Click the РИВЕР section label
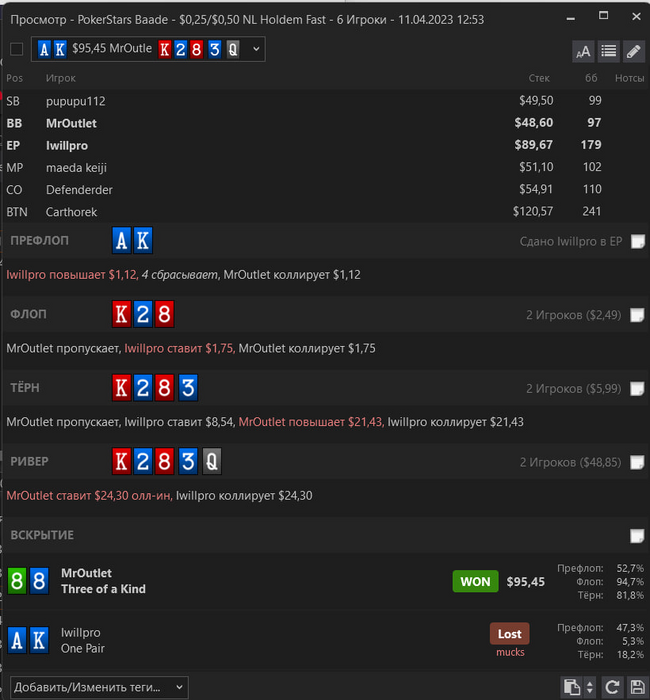Viewport: 650px width, 700px height. click(29, 461)
